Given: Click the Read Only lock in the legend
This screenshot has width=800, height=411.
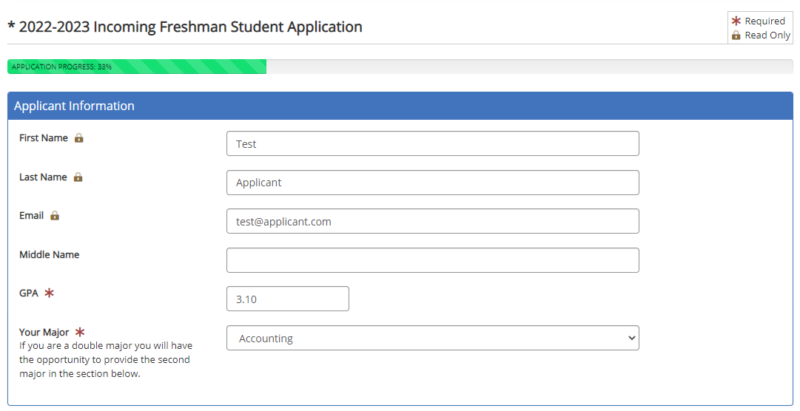Looking at the screenshot, I should tap(736, 35).
